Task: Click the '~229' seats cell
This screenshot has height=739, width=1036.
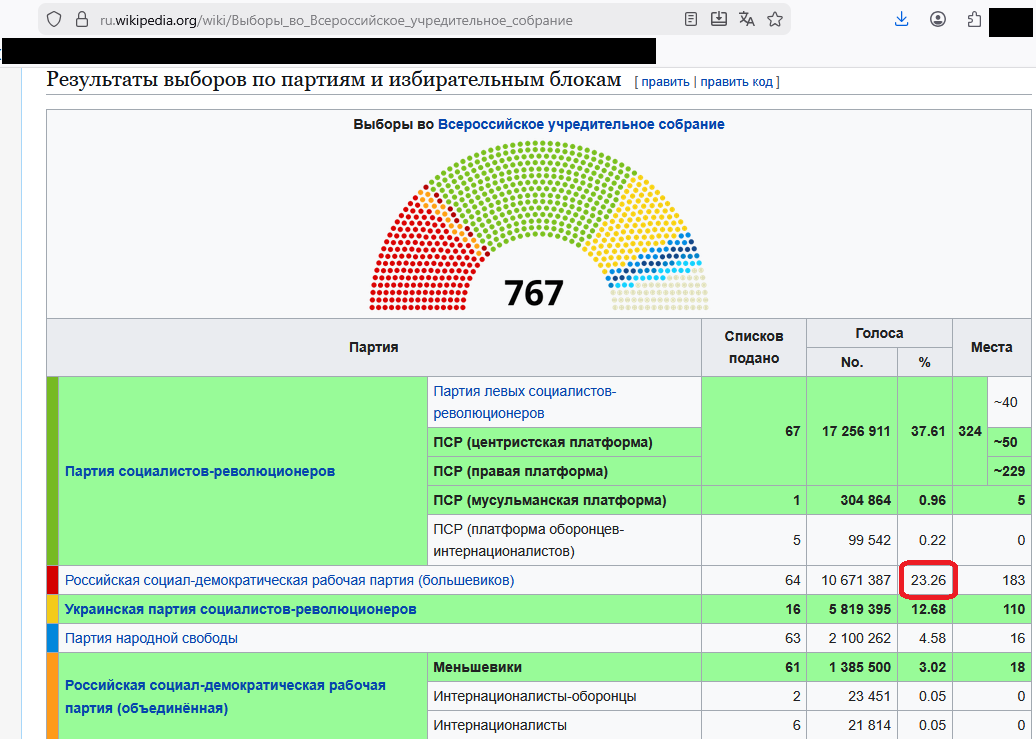Action: [x=1010, y=471]
